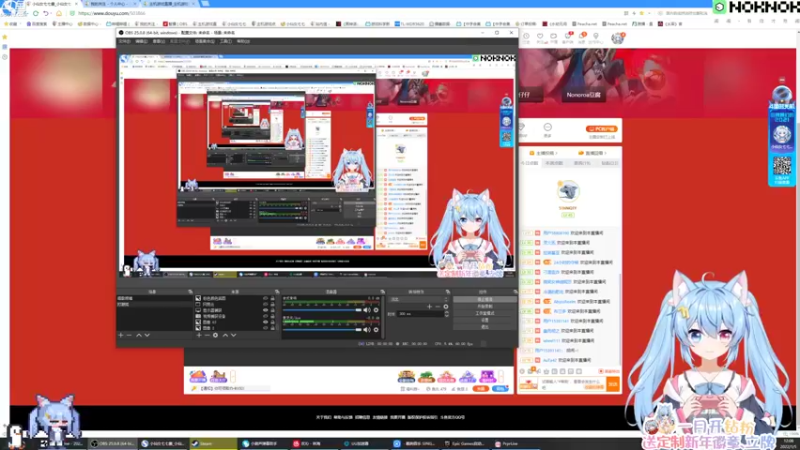Open the Edit menu in OBS
This screenshot has width=800, height=450.
click(x=141, y=41)
